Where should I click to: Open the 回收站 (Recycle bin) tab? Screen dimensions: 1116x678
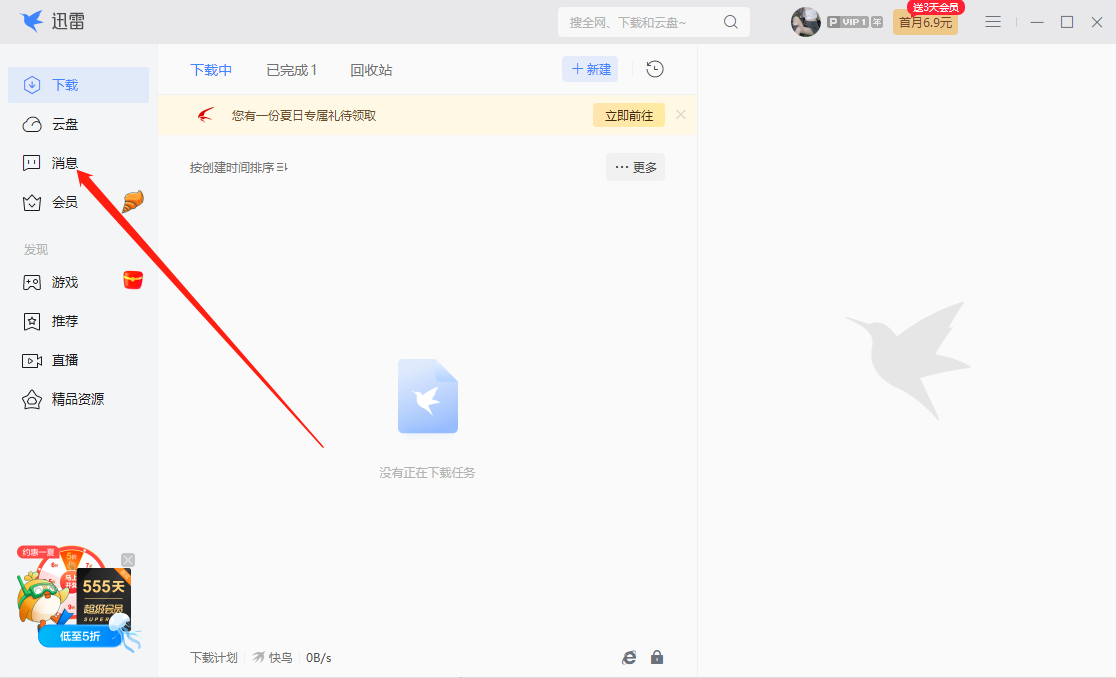[371, 69]
